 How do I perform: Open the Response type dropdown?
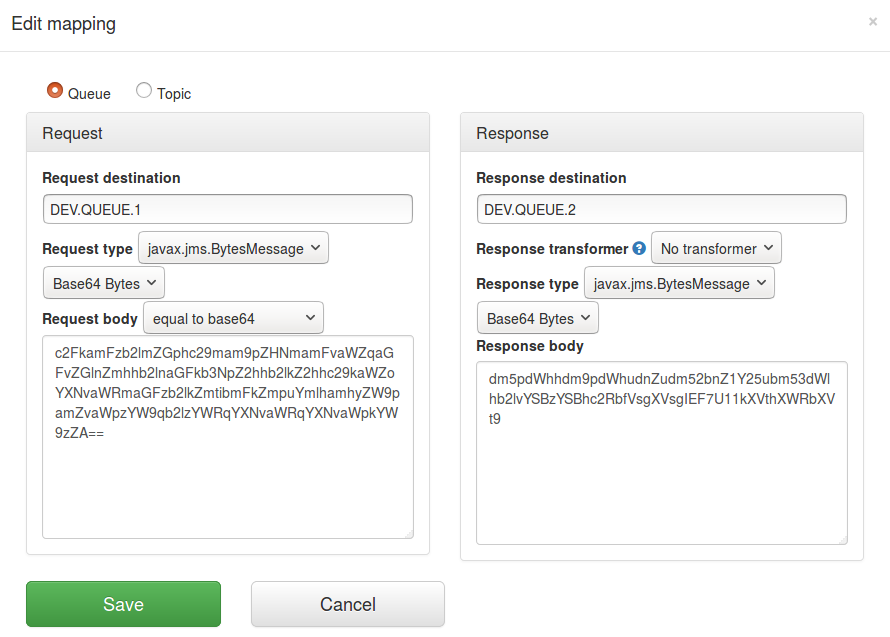coord(679,282)
